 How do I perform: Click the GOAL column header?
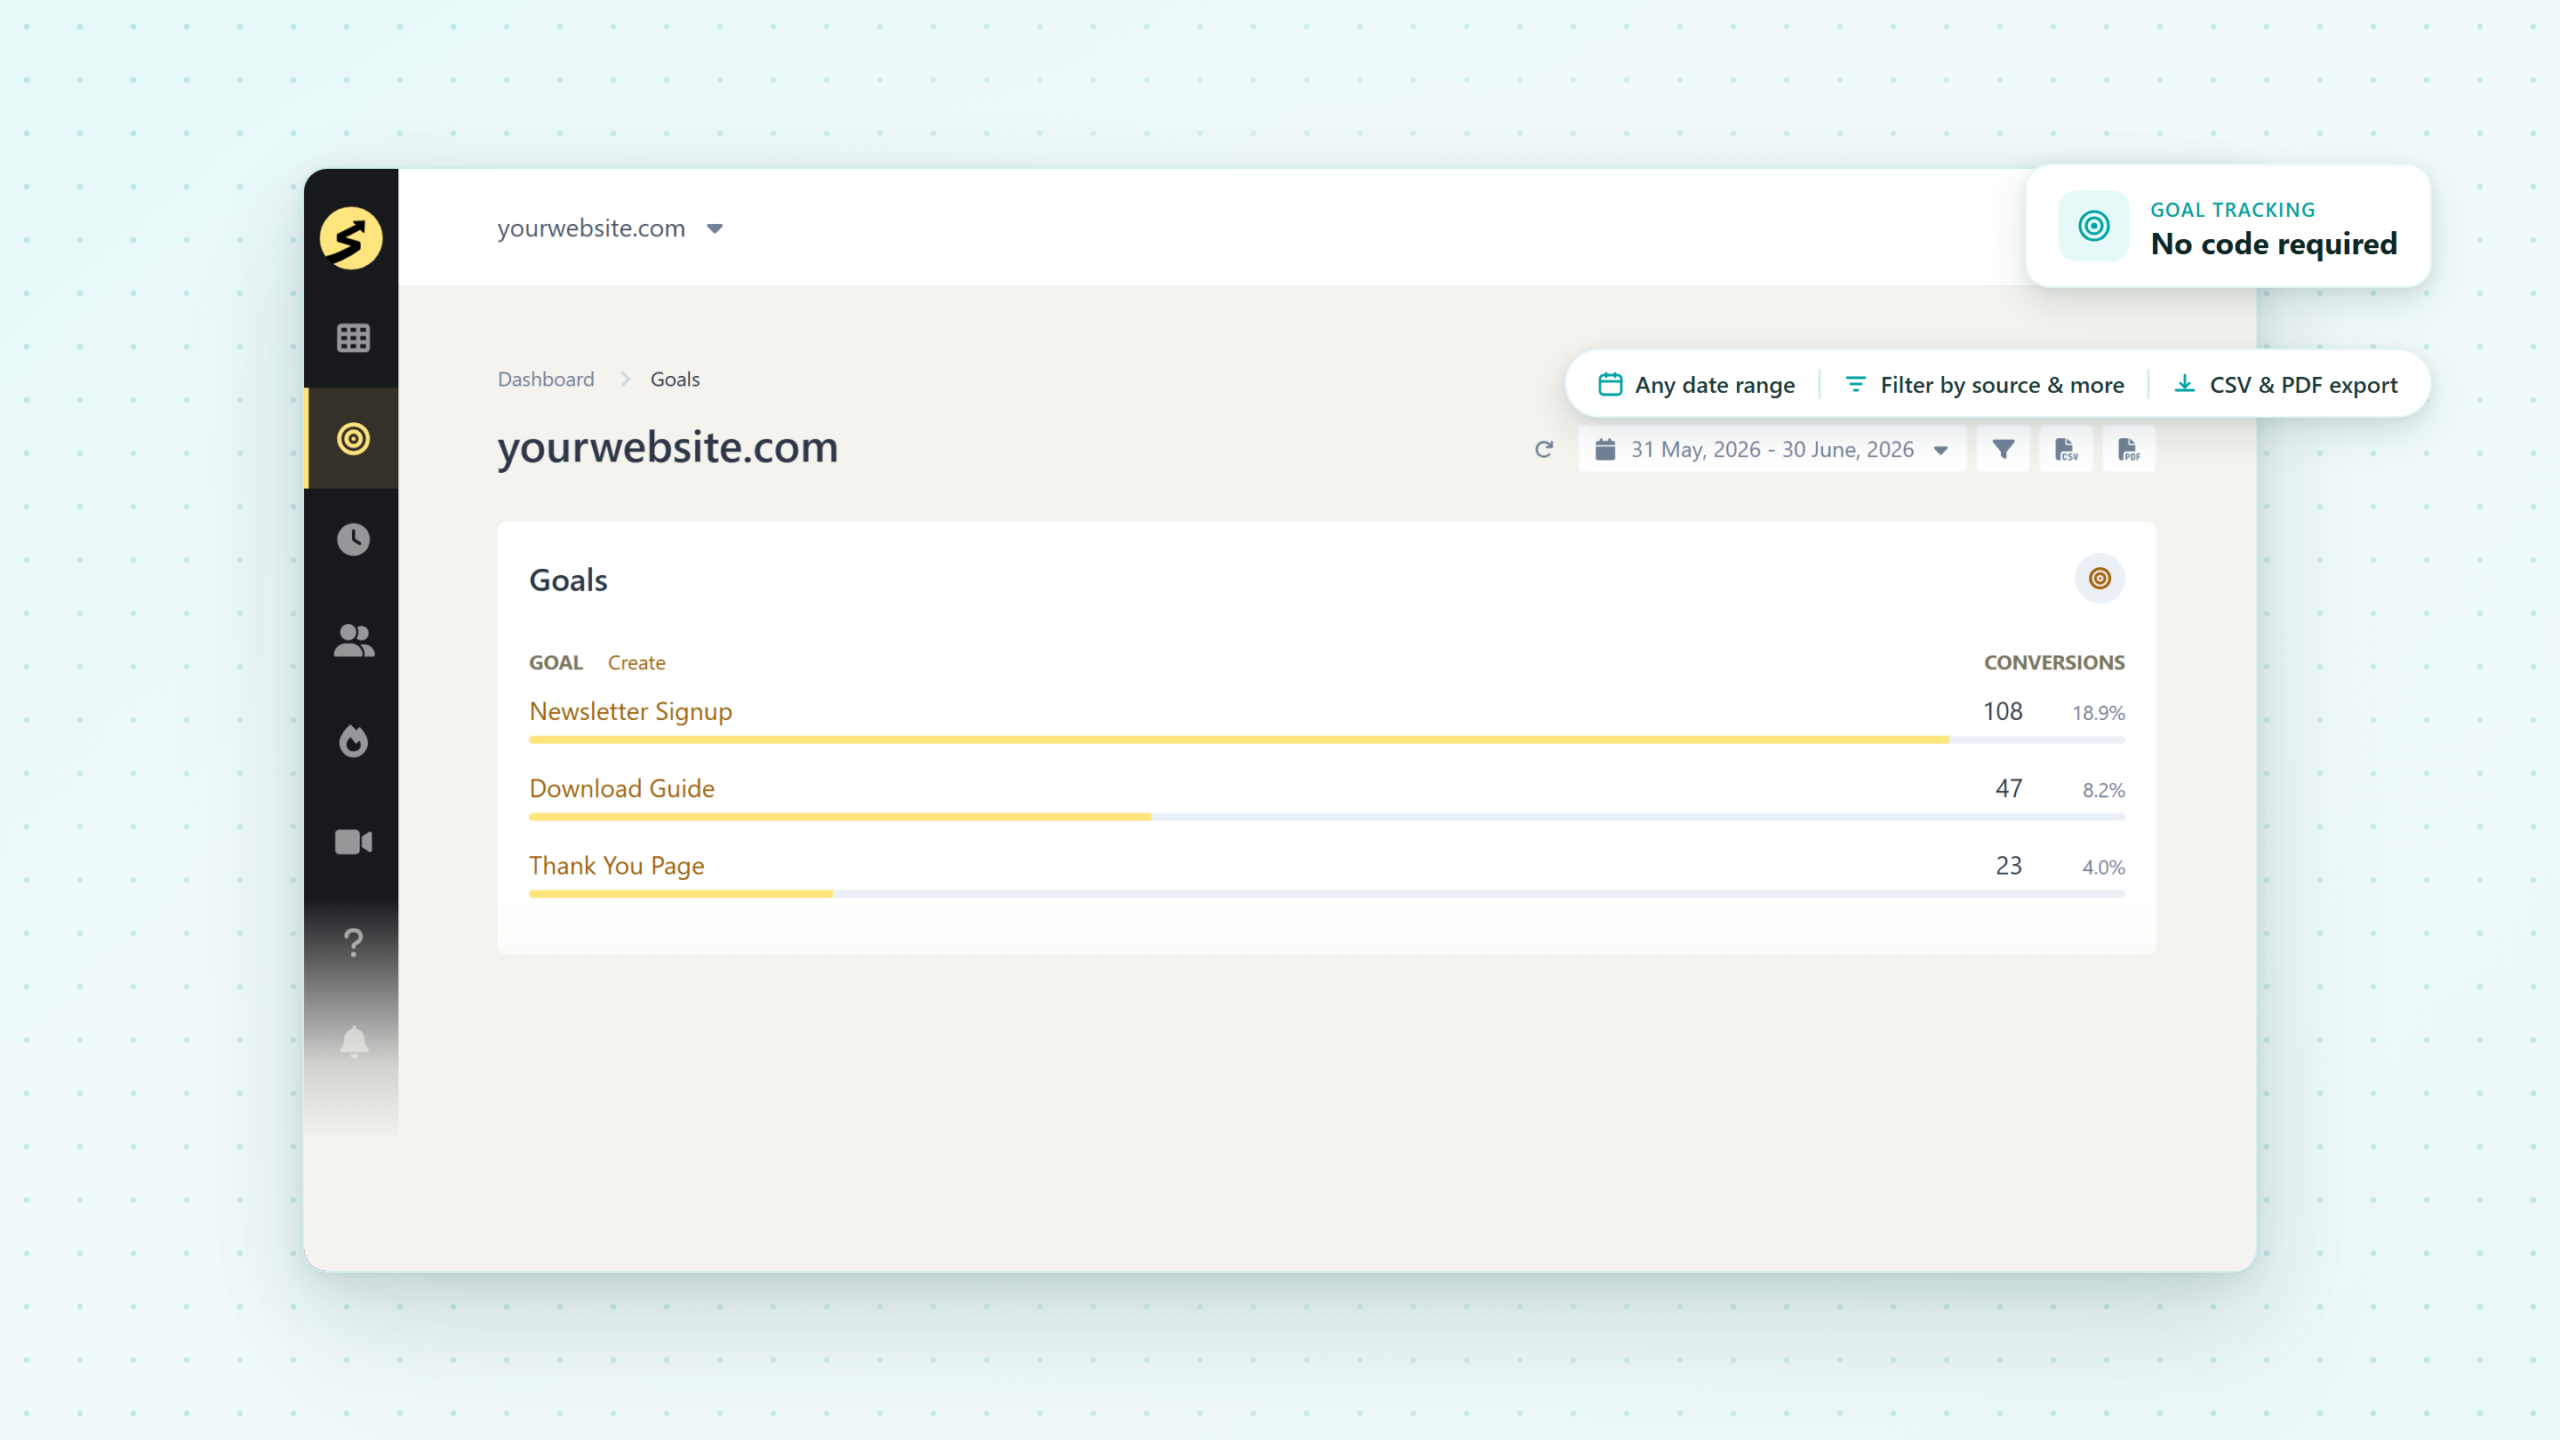pos(556,662)
